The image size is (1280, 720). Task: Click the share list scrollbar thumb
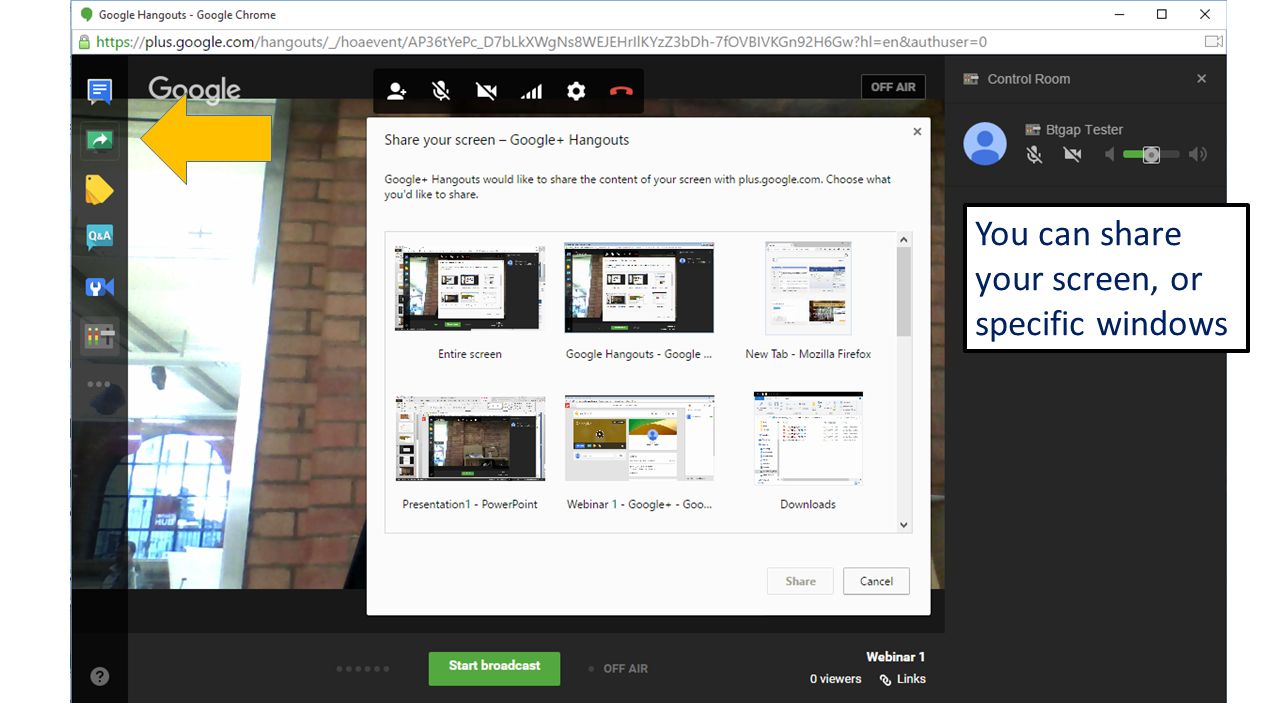click(x=904, y=292)
